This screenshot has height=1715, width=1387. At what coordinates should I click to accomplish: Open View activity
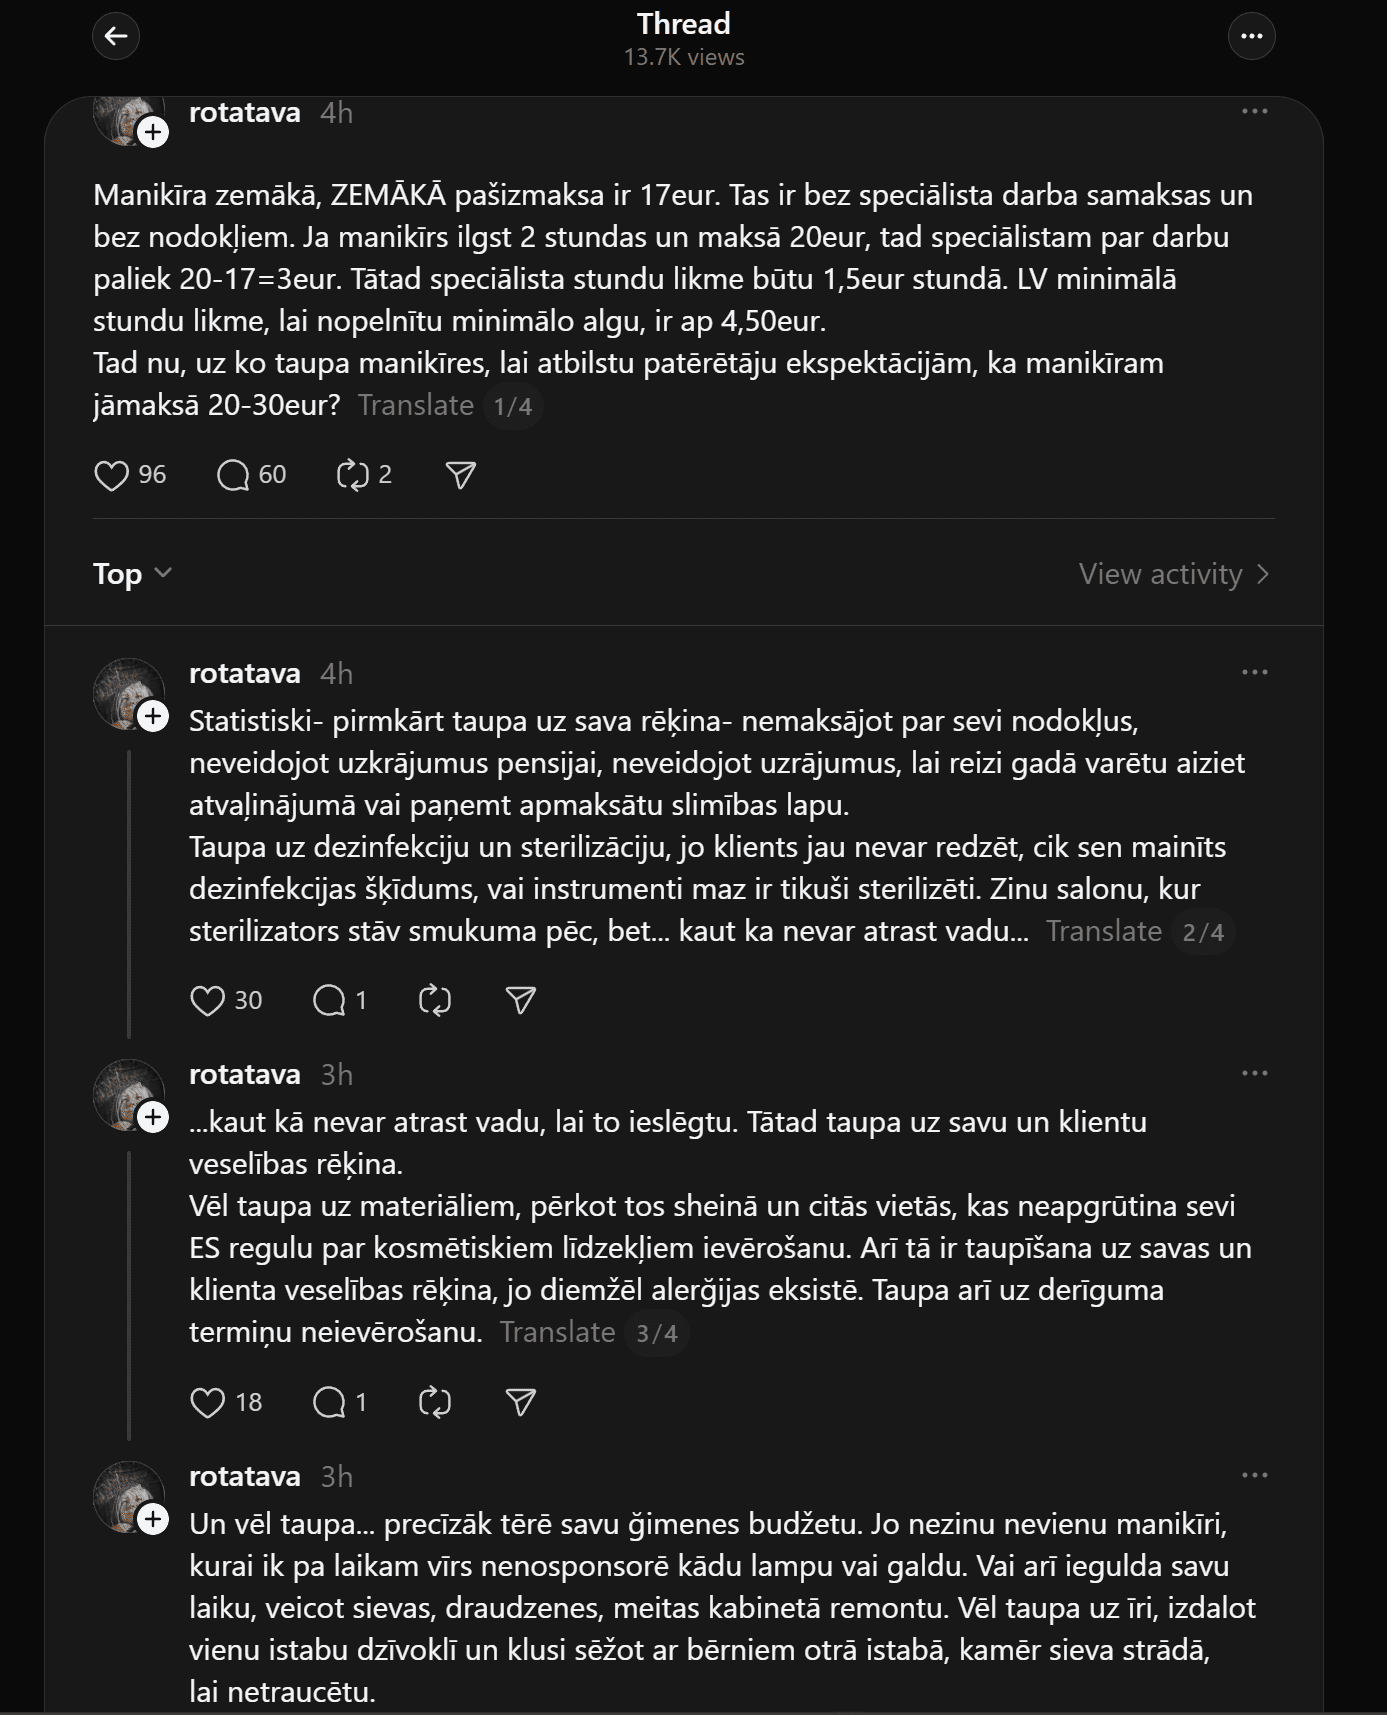coord(1174,574)
